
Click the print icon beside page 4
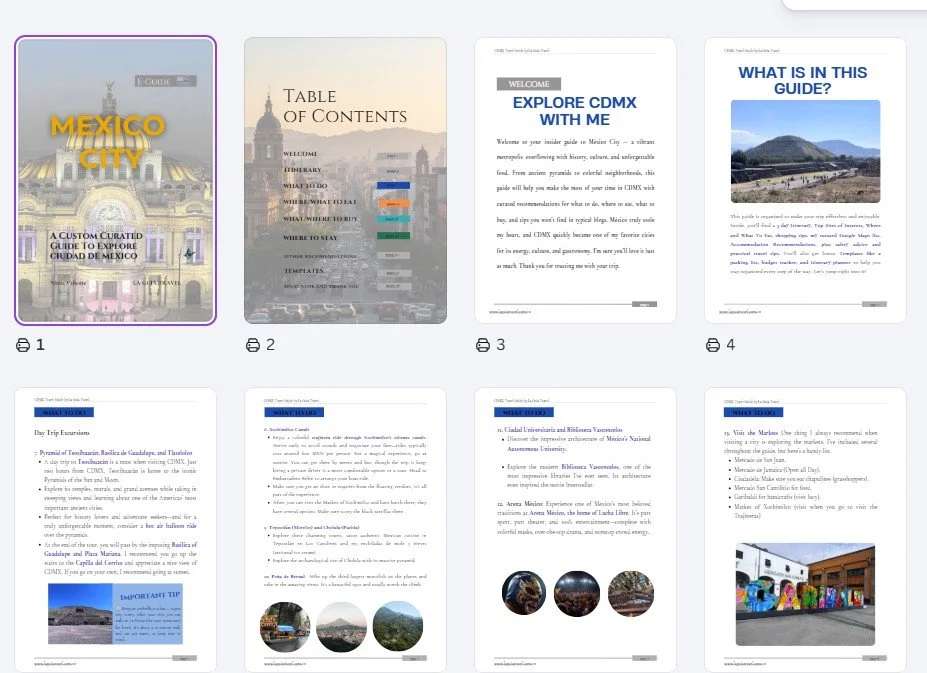pos(712,345)
